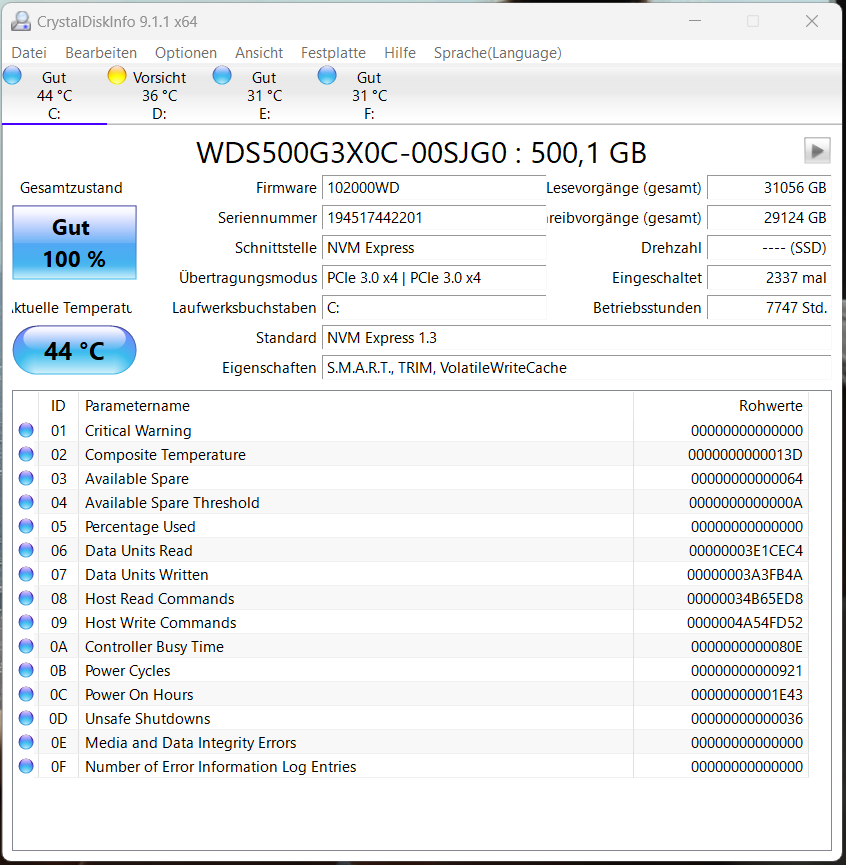Open the Datei menu

click(x=29, y=53)
